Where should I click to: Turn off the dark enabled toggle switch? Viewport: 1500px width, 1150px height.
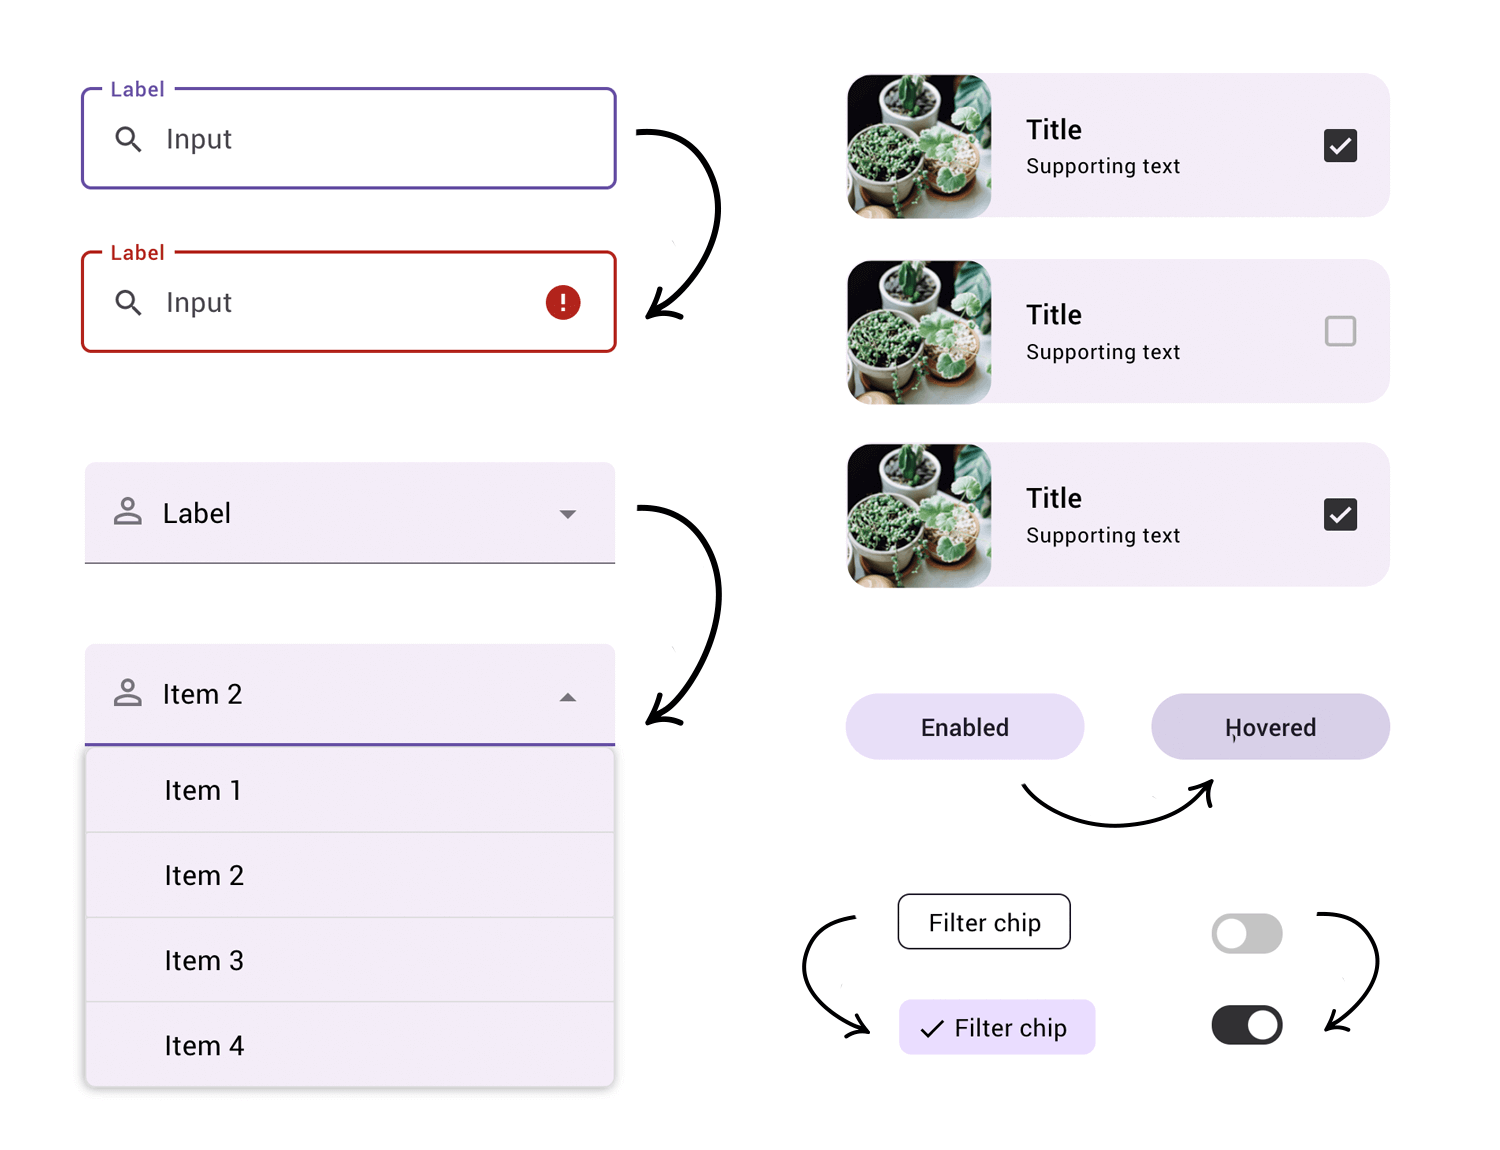[1246, 1025]
